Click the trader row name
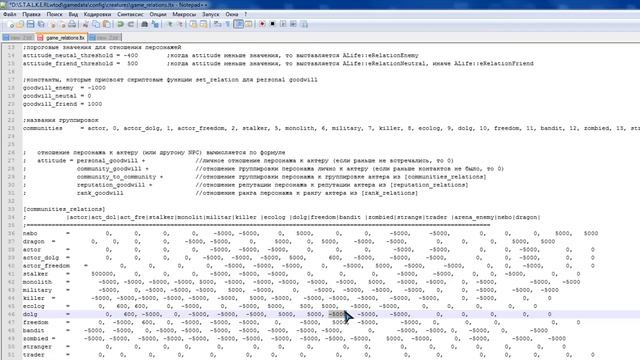 tap(33, 355)
